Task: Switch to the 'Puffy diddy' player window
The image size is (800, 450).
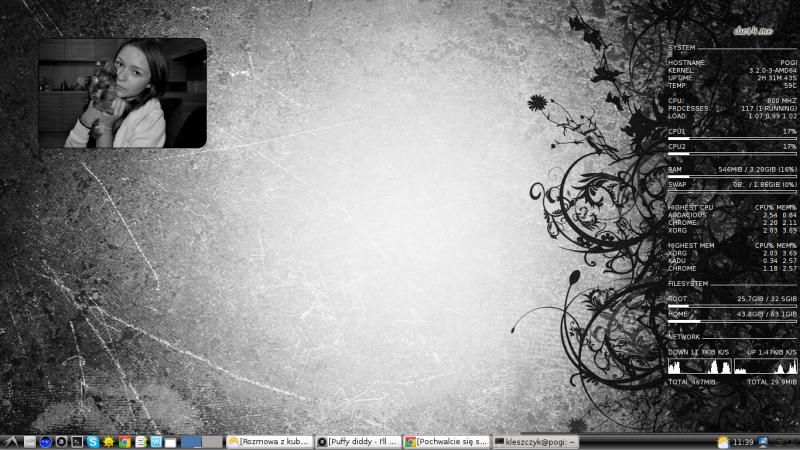Action: pyautogui.click(x=357, y=441)
